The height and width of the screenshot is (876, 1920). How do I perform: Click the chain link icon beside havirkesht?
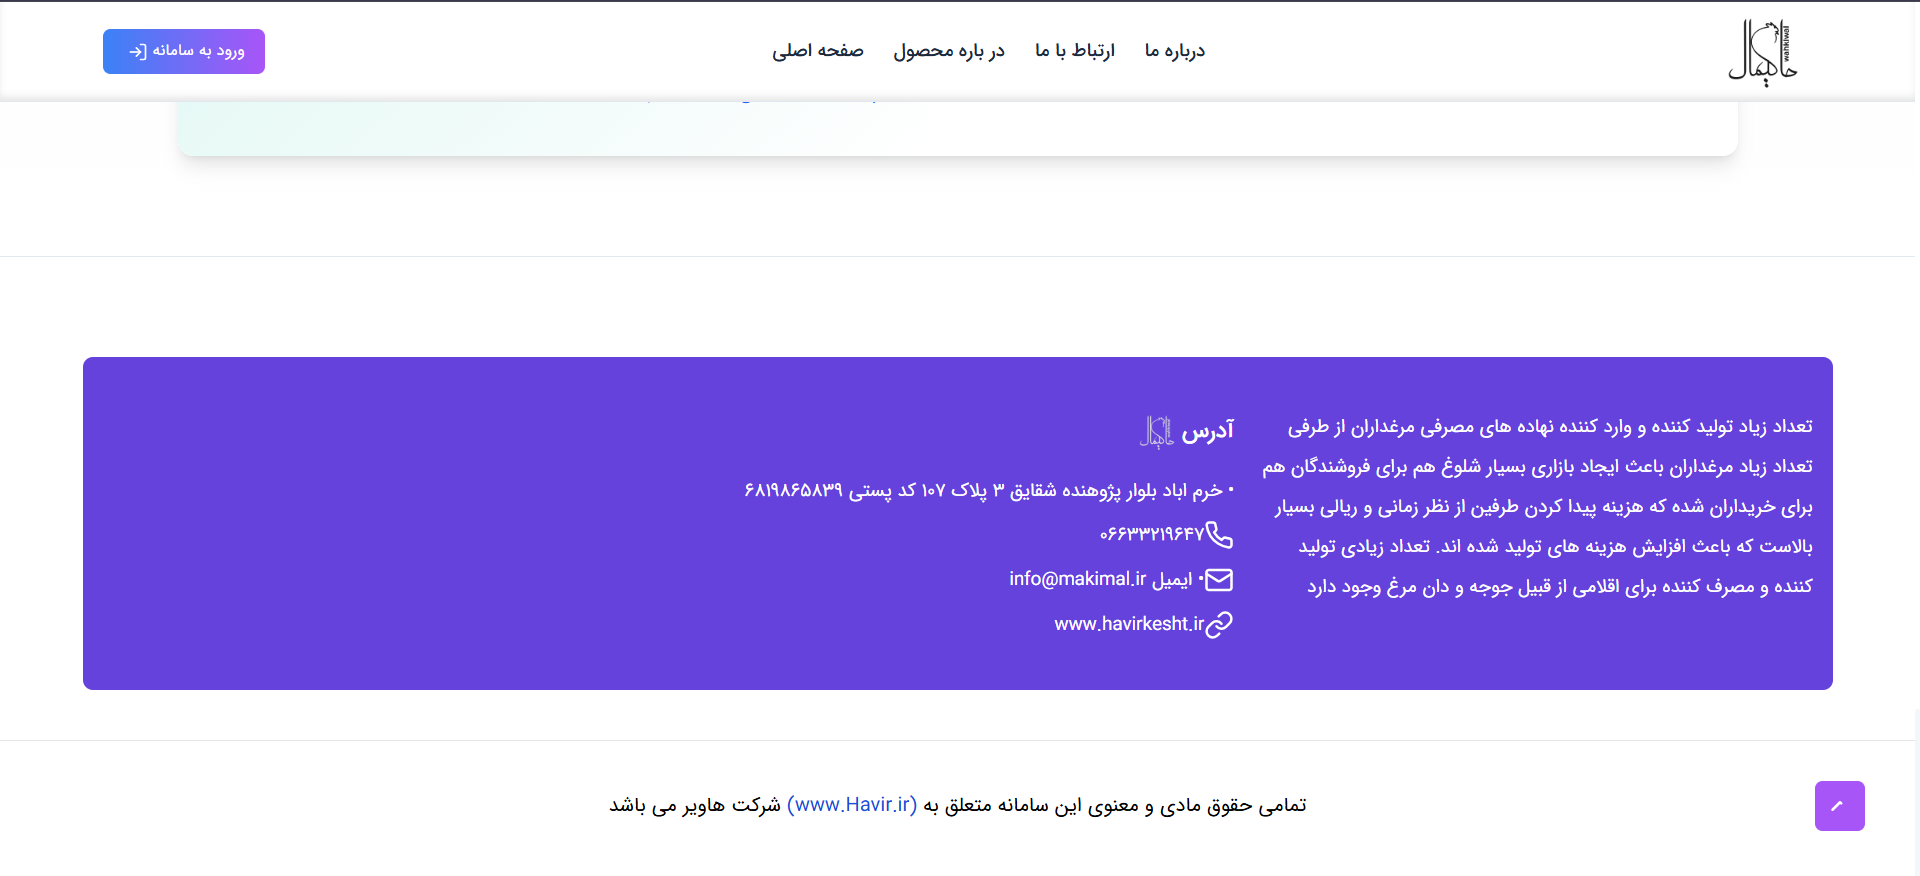(x=1220, y=624)
